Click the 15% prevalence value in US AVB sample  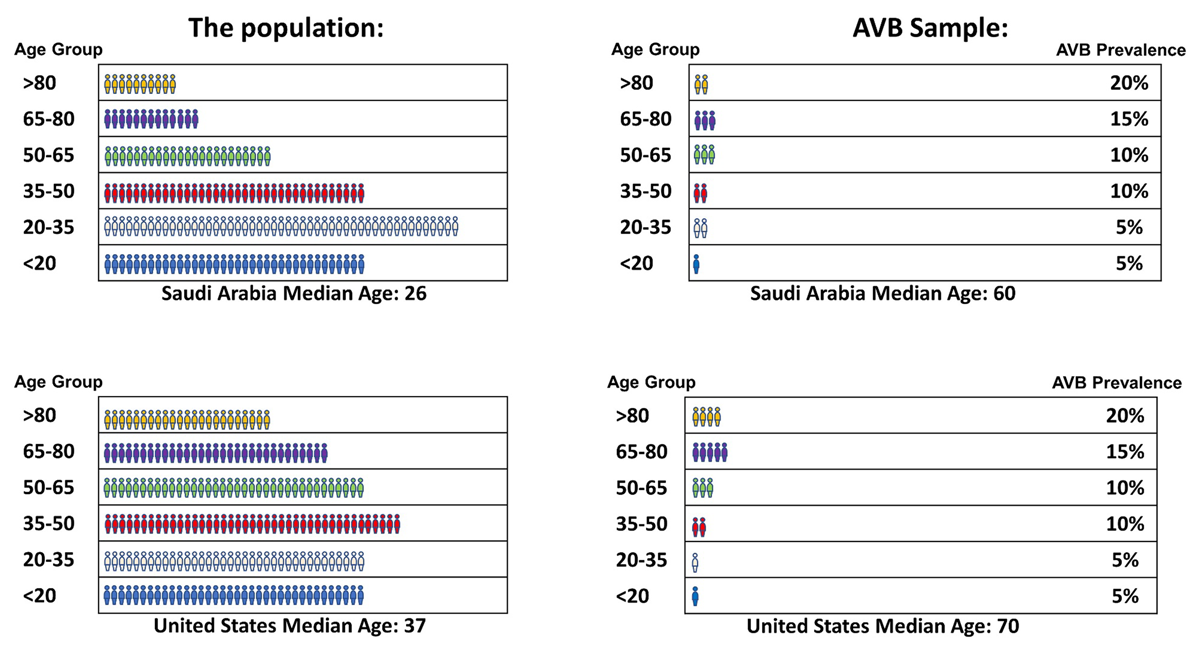pyautogui.click(x=1124, y=452)
